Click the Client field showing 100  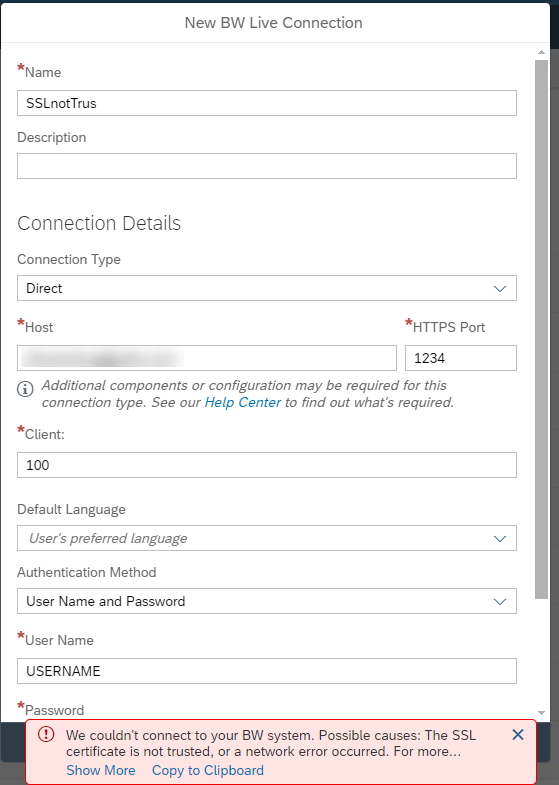267,465
